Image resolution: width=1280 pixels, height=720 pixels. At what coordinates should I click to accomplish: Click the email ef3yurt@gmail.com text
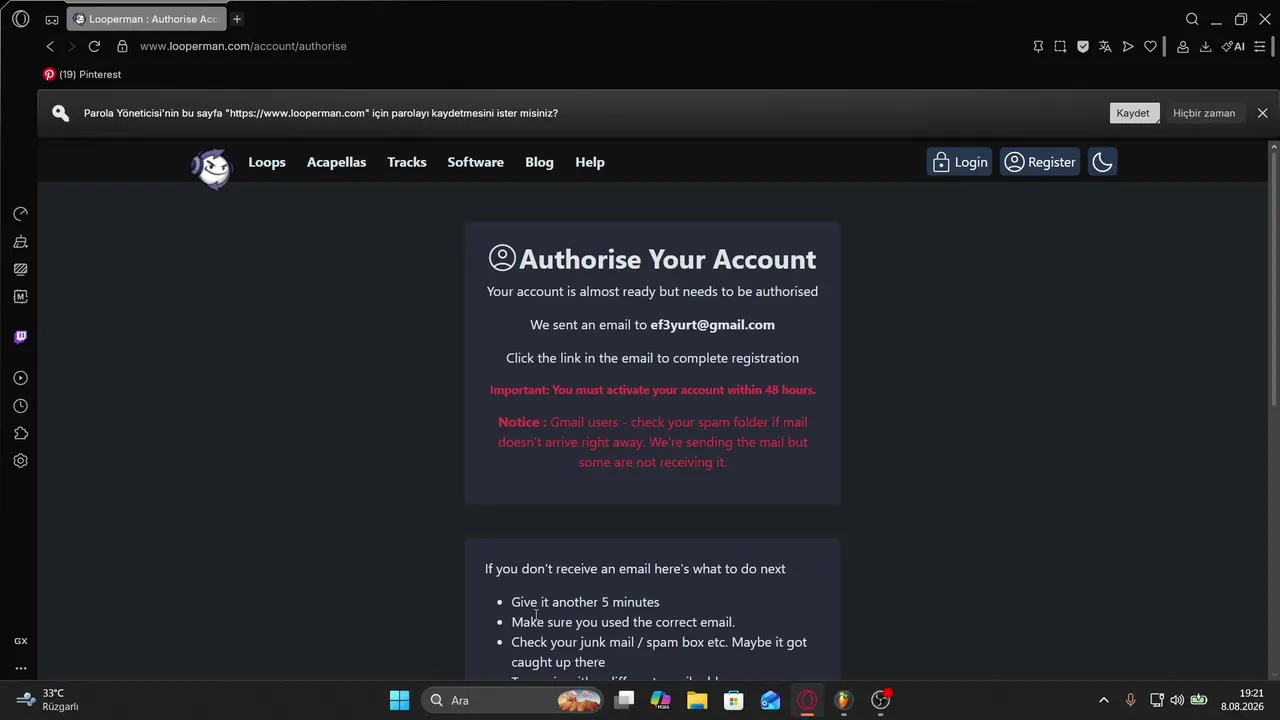point(712,324)
